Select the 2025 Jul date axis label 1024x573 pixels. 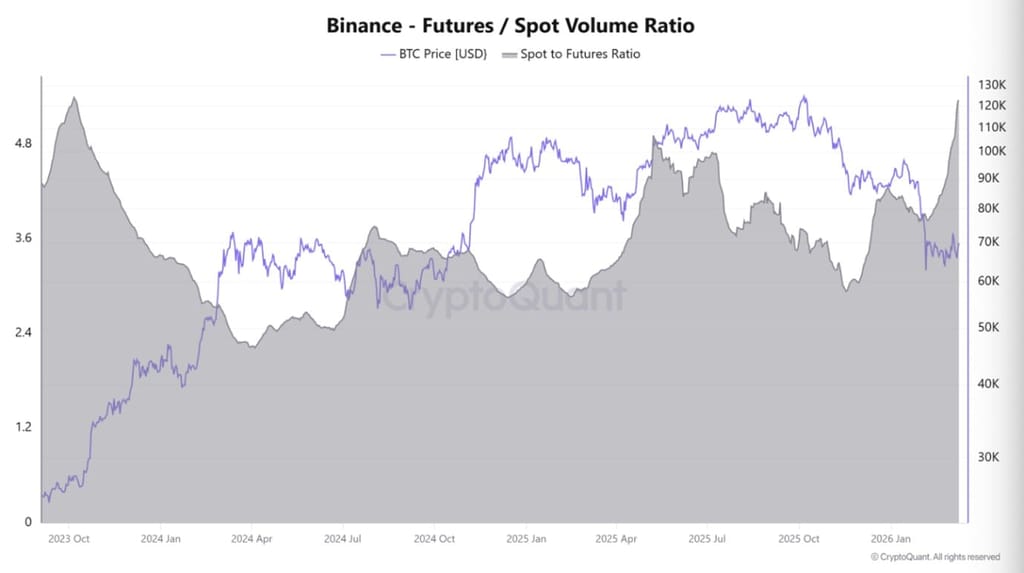(x=707, y=539)
